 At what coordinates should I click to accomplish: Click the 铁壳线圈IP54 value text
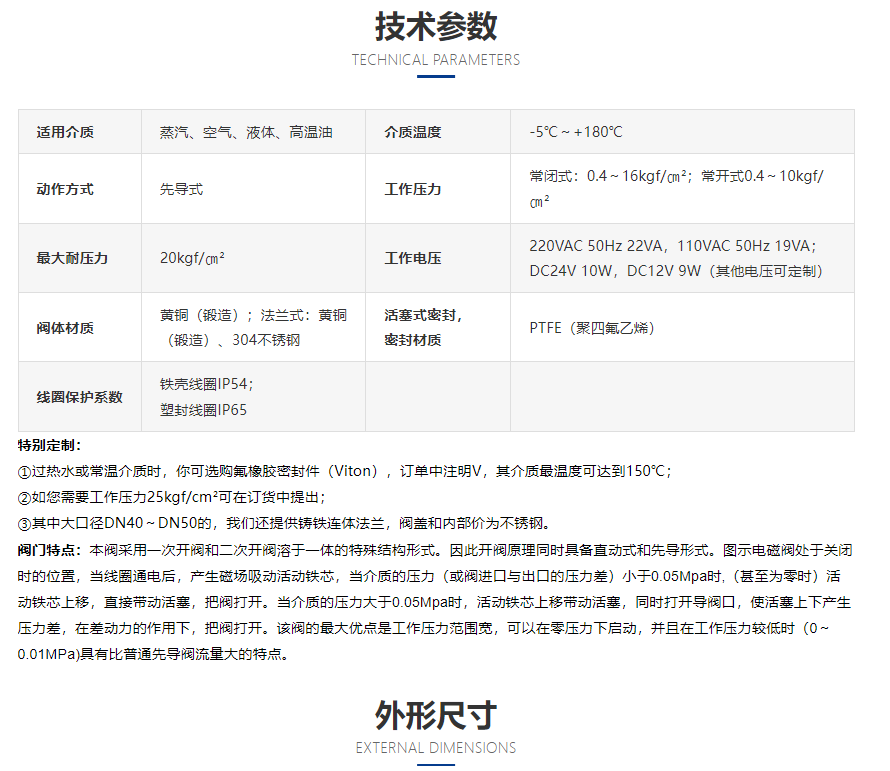coord(207,384)
